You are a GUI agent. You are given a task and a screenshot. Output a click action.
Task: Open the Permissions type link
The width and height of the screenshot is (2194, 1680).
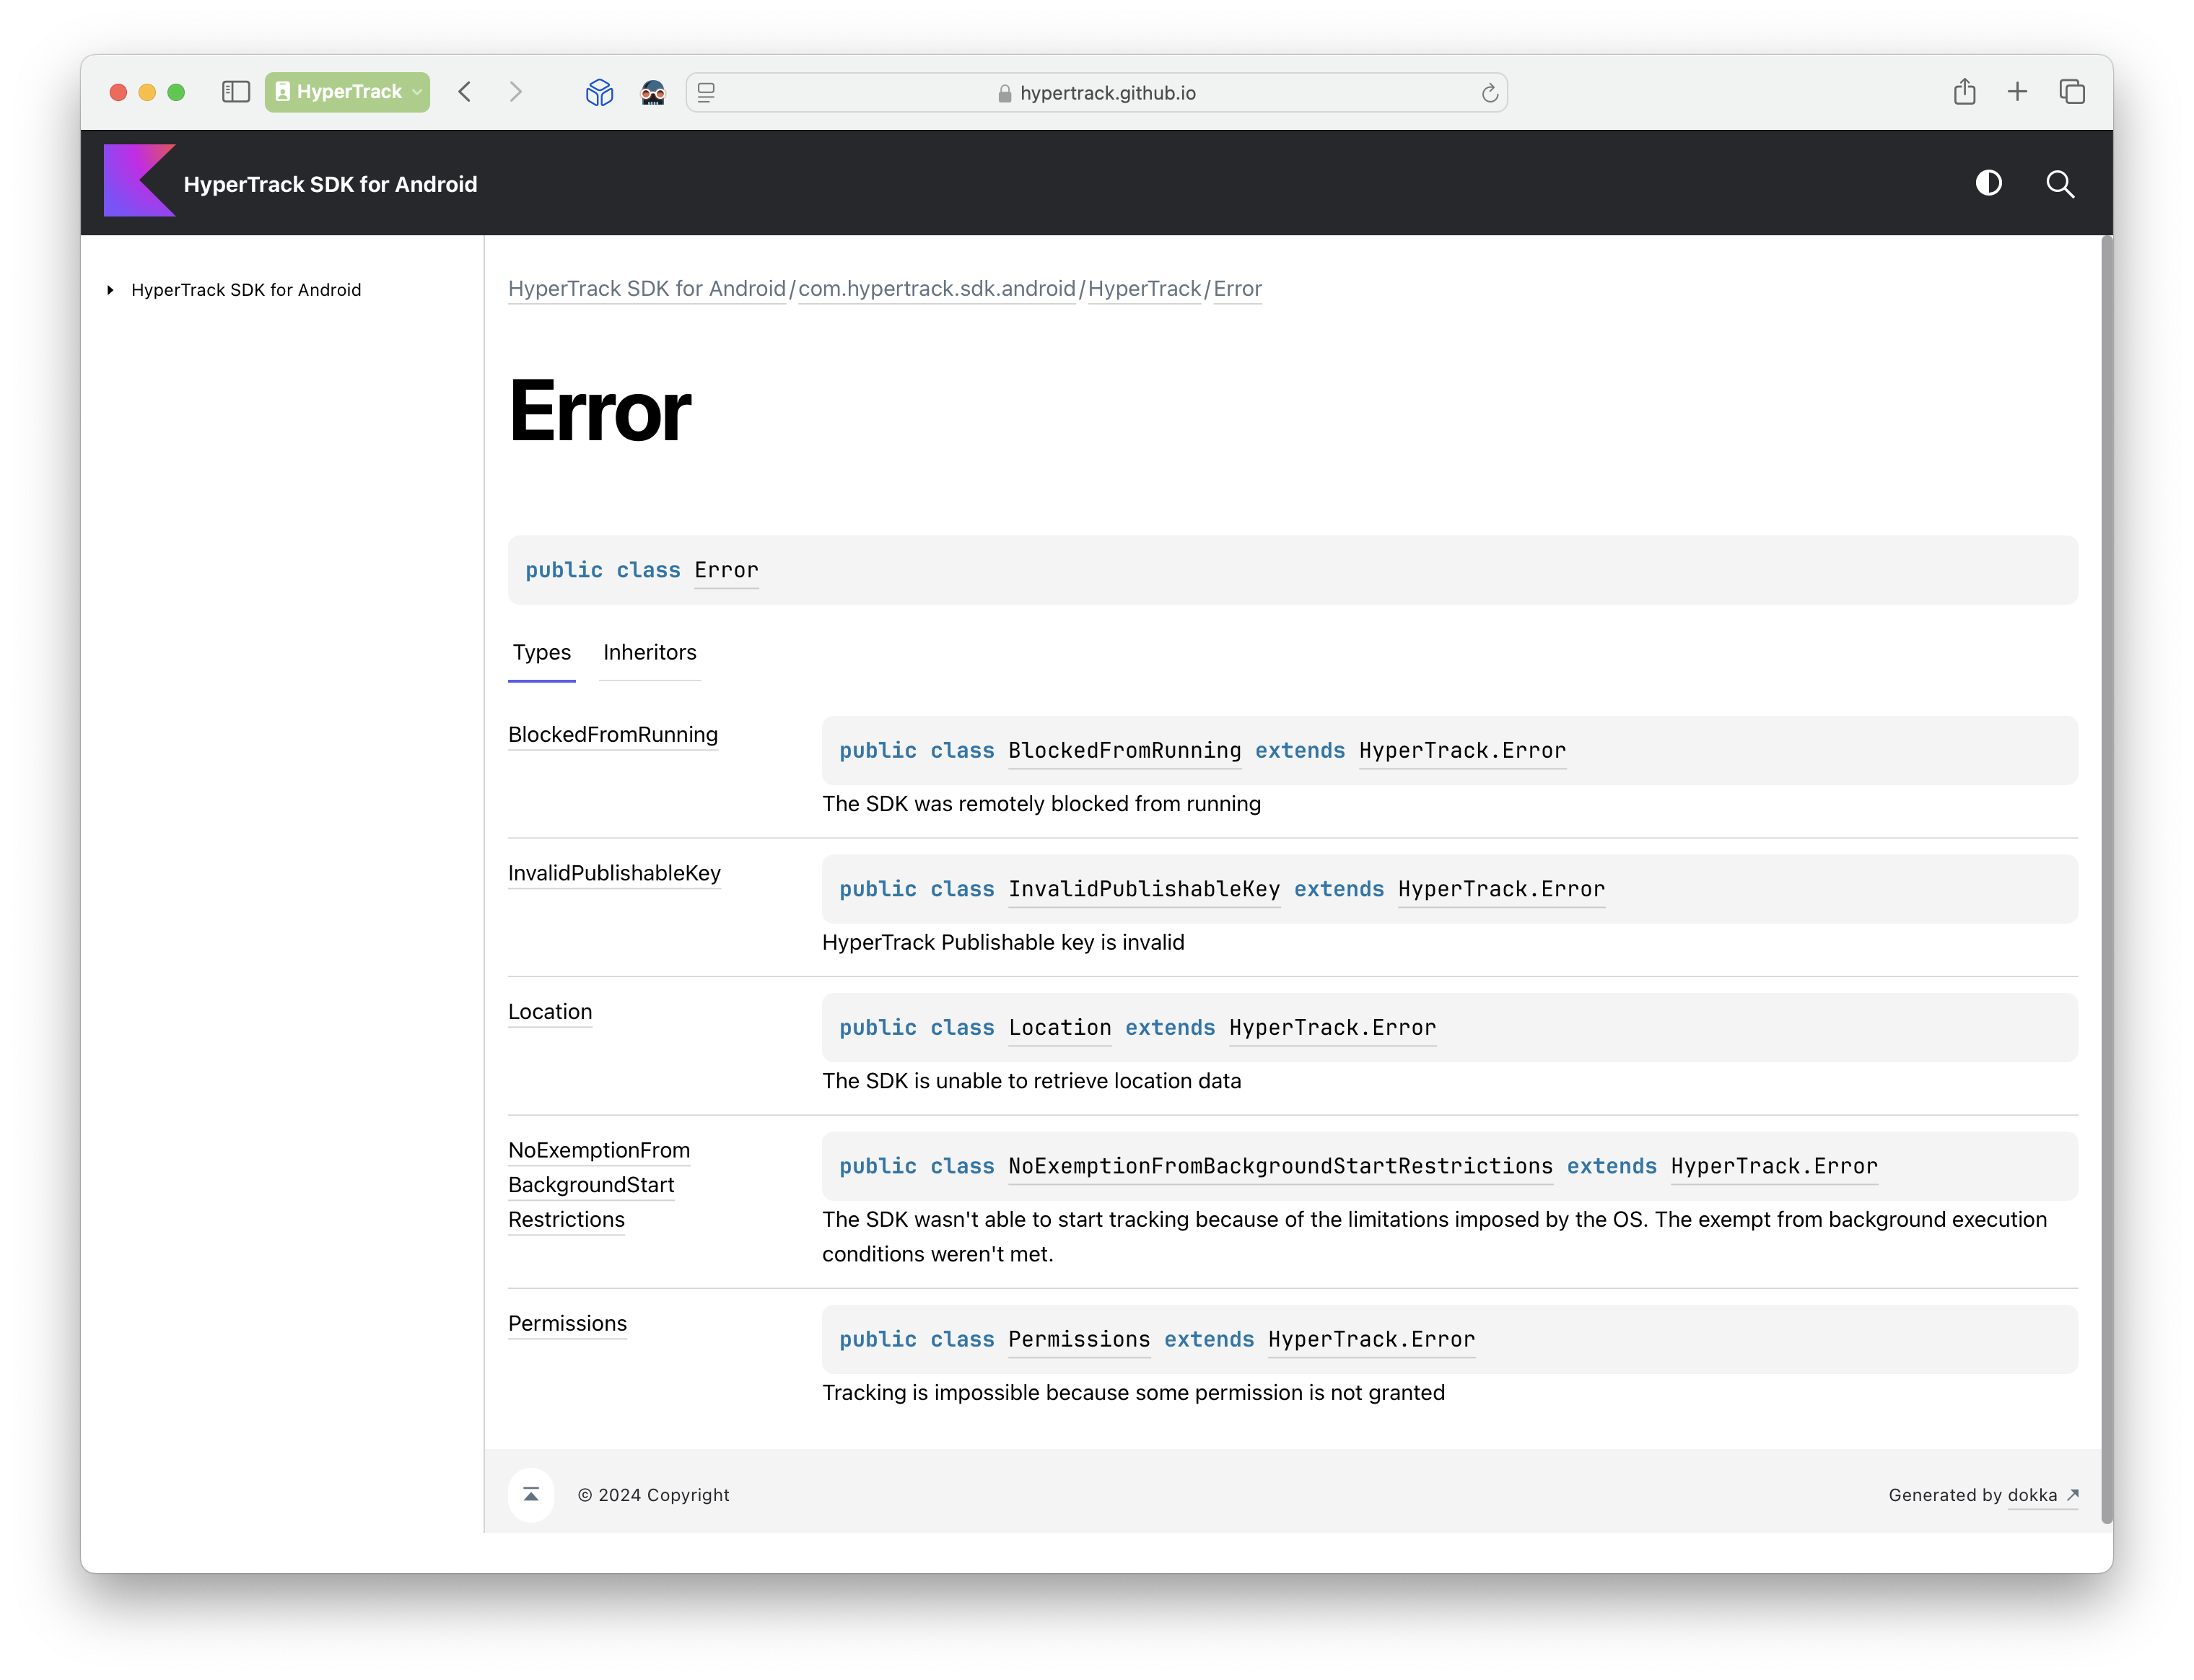(568, 1324)
